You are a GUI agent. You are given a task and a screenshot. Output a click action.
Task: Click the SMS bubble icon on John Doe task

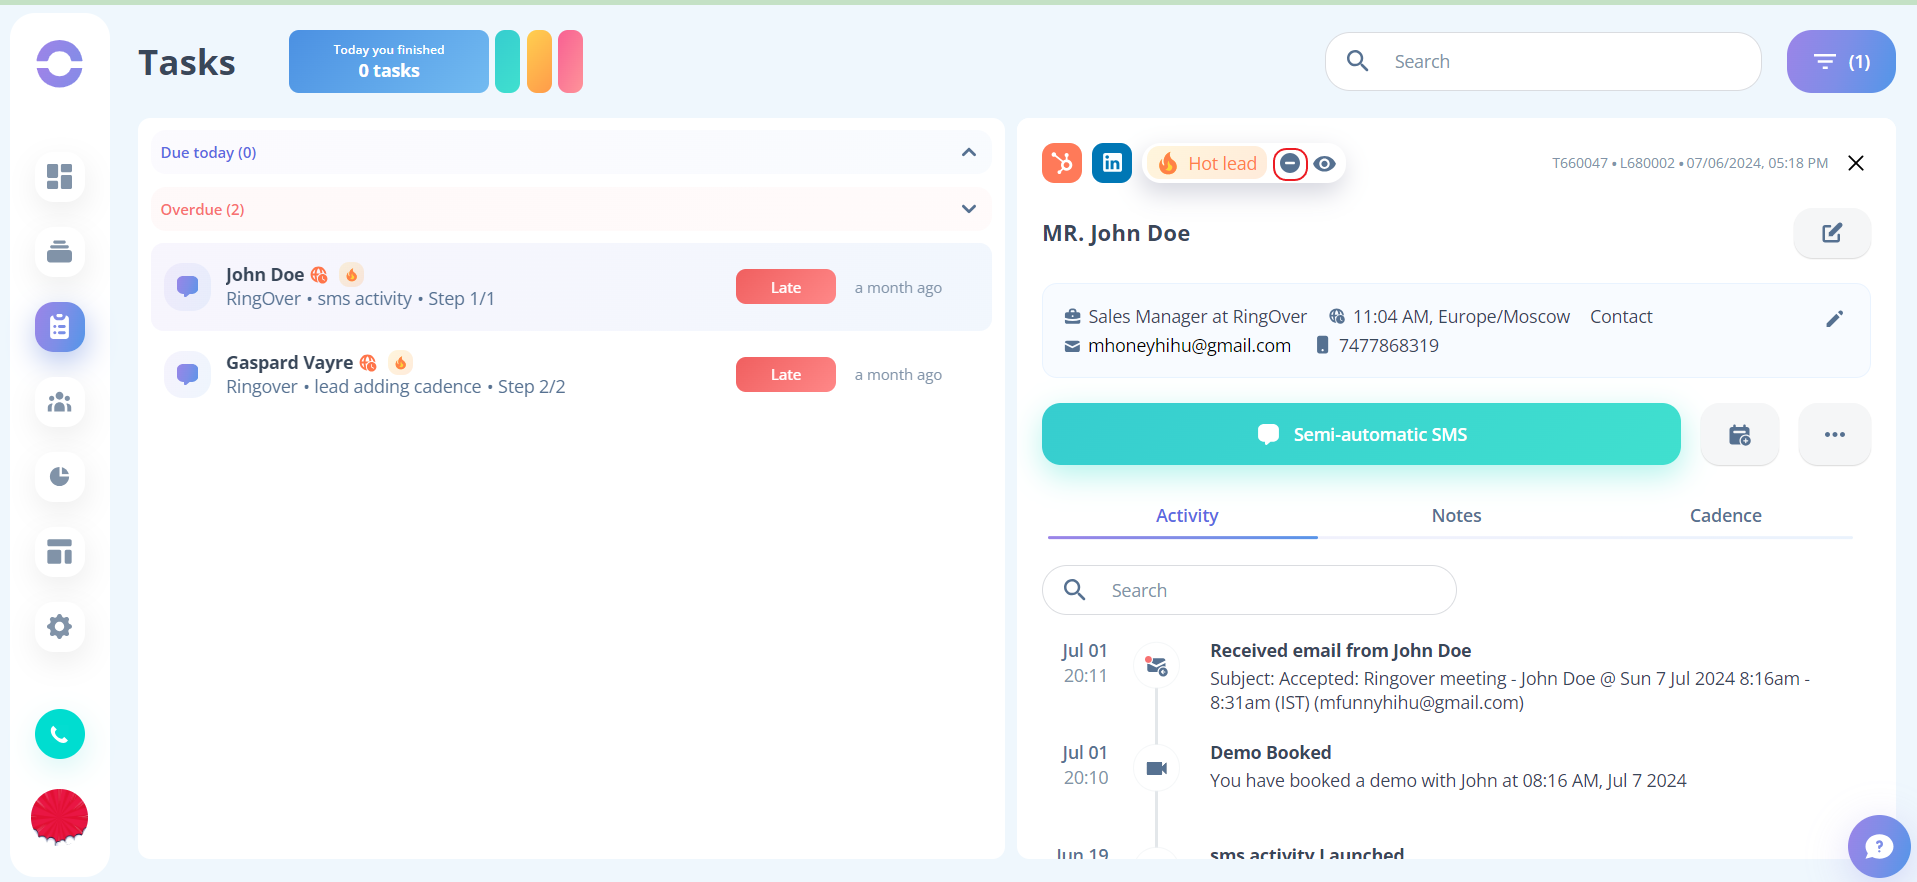[x=188, y=286]
